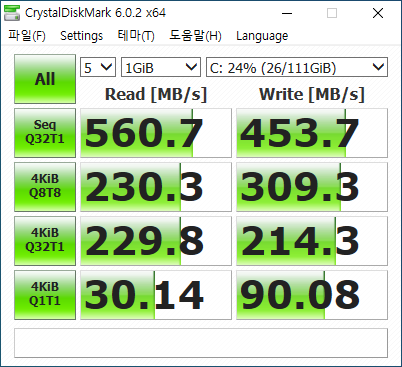Click the Seq write result 453.7
402x367 pixels.
pyautogui.click(x=312, y=133)
